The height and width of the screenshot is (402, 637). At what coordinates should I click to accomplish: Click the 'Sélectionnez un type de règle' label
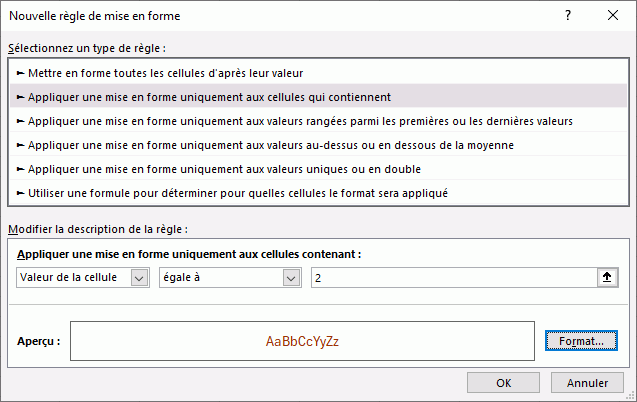pos(86,47)
